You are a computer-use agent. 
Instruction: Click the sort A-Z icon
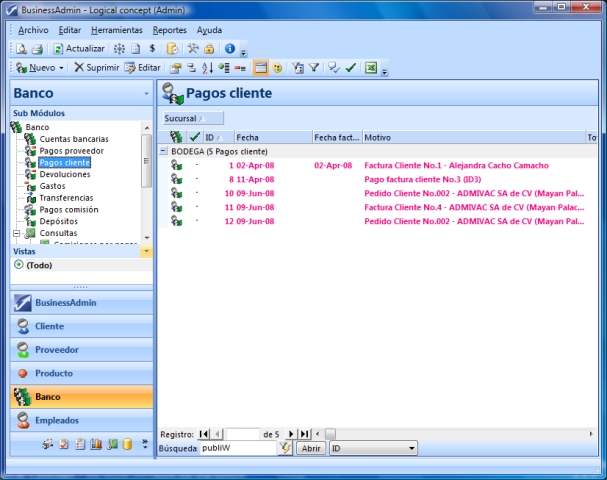coord(208,68)
